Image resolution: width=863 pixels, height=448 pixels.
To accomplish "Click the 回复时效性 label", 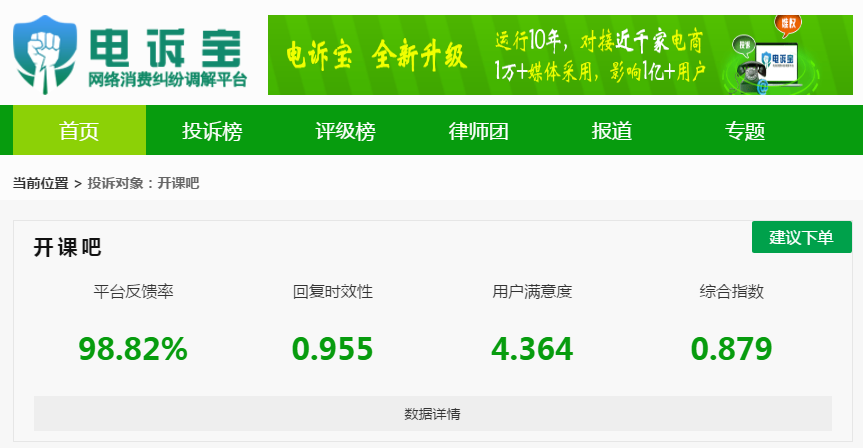I will point(332,291).
